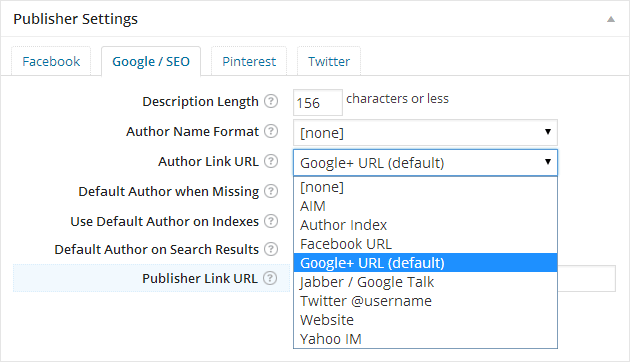Click the Author Link URL label
The image size is (630, 362).
coord(208,161)
